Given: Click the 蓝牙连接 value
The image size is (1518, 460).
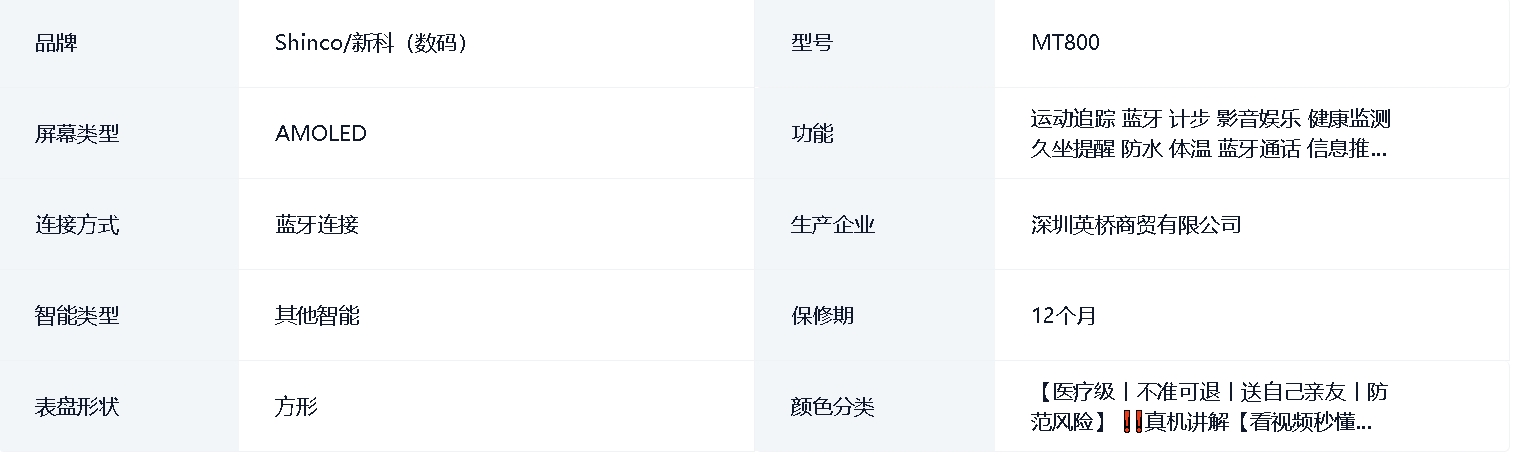Looking at the screenshot, I should [317, 225].
